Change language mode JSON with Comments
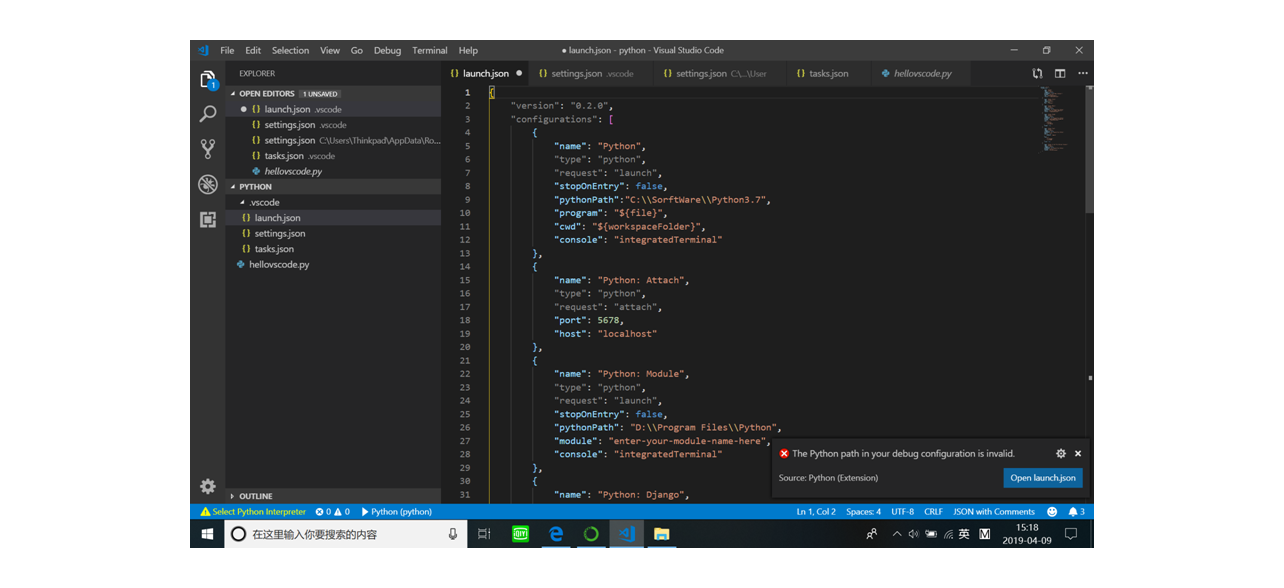1284x588 pixels. tap(994, 511)
